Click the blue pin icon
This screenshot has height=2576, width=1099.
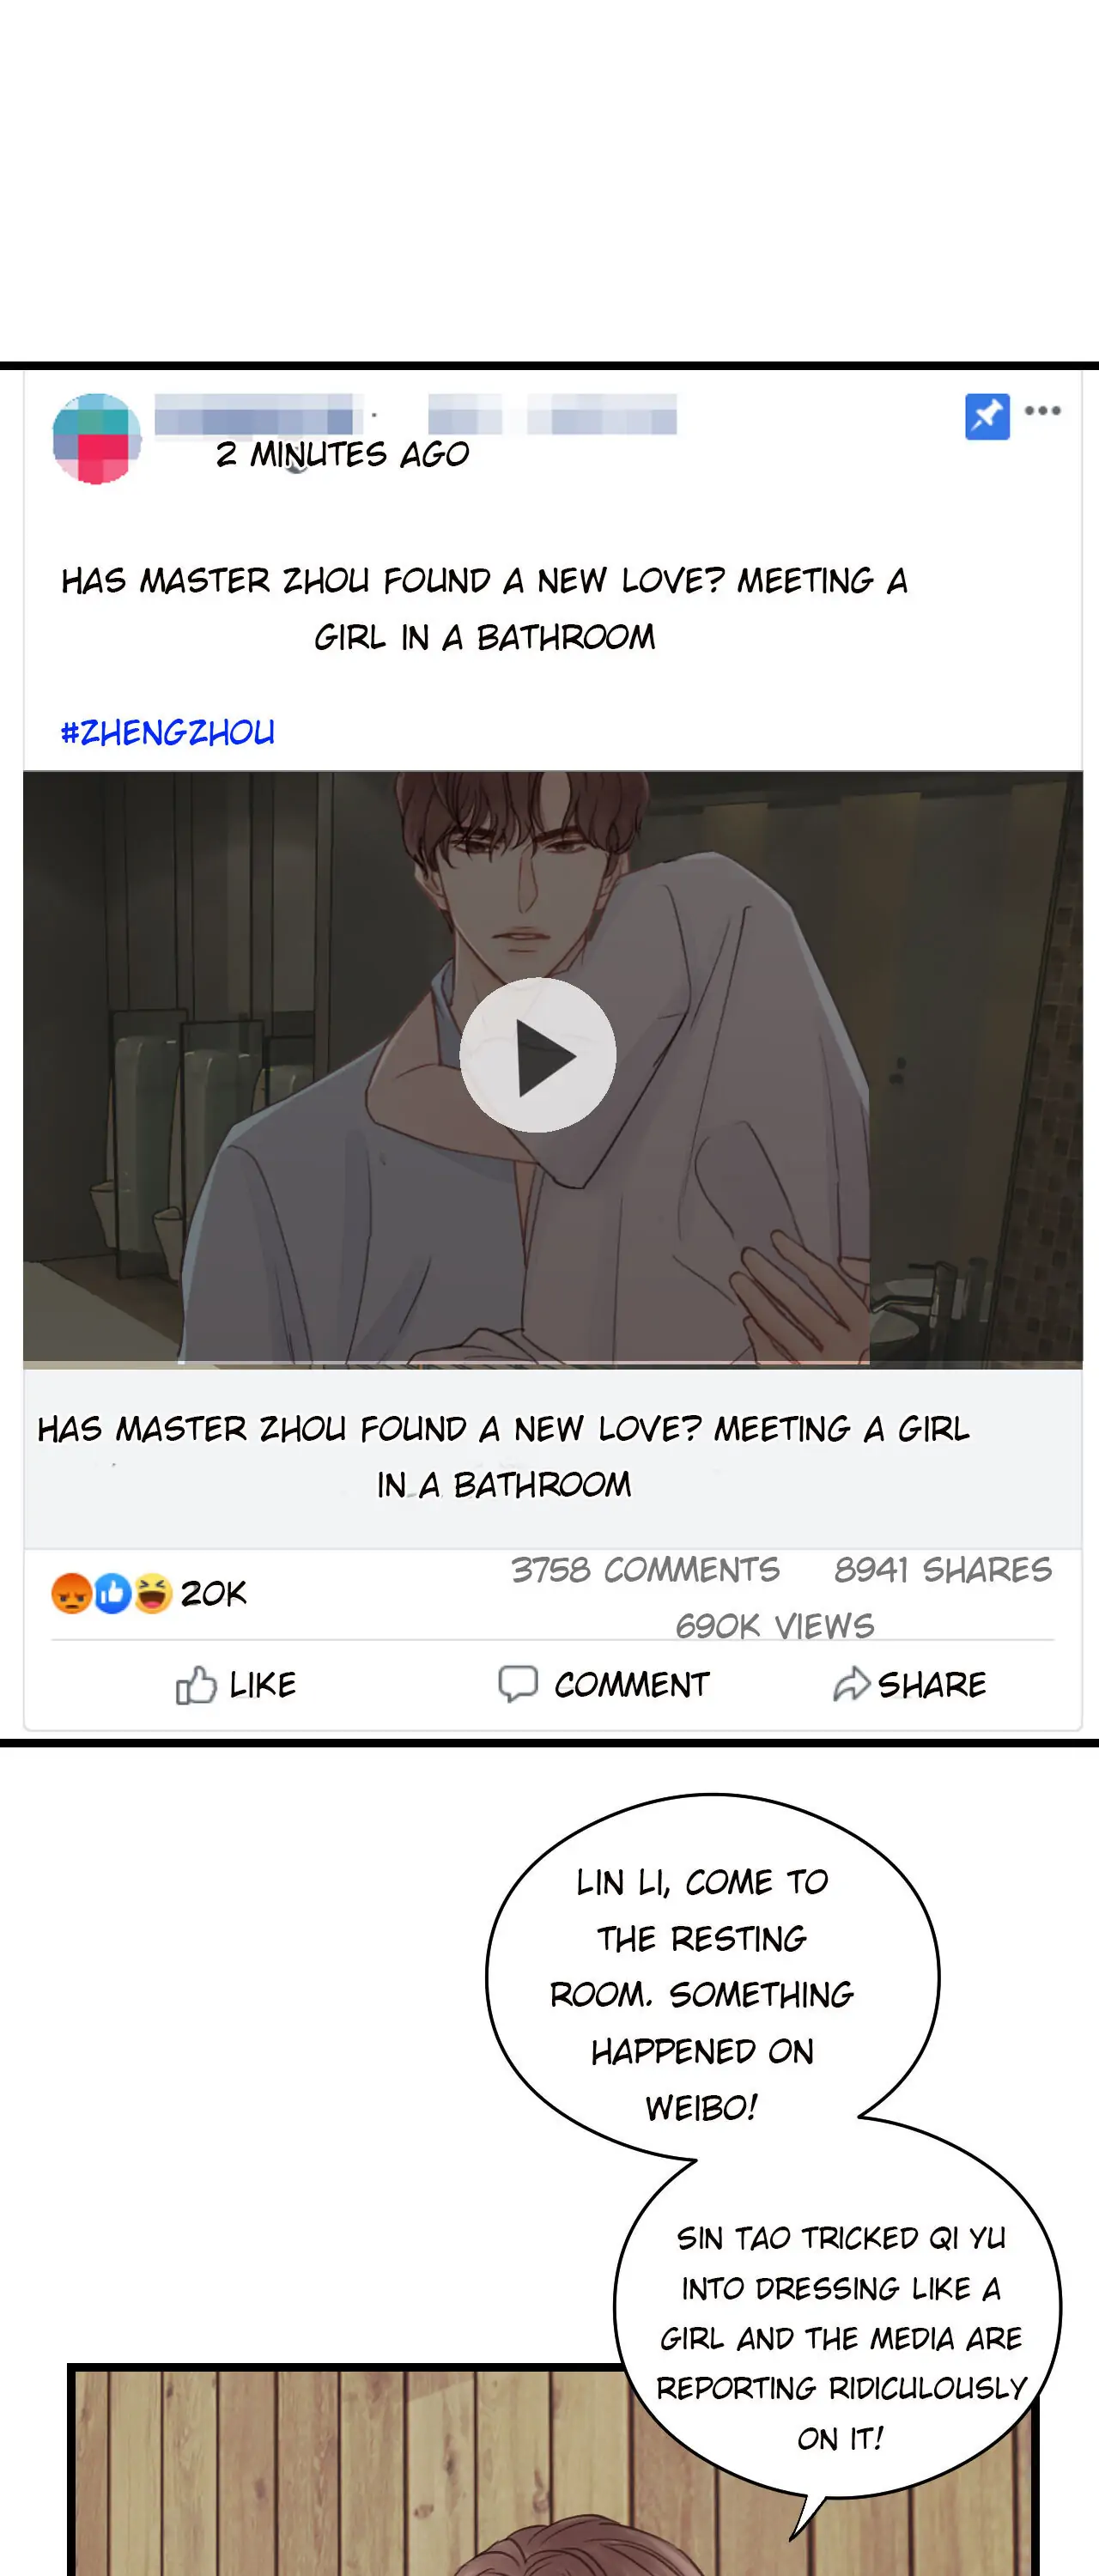(987, 416)
